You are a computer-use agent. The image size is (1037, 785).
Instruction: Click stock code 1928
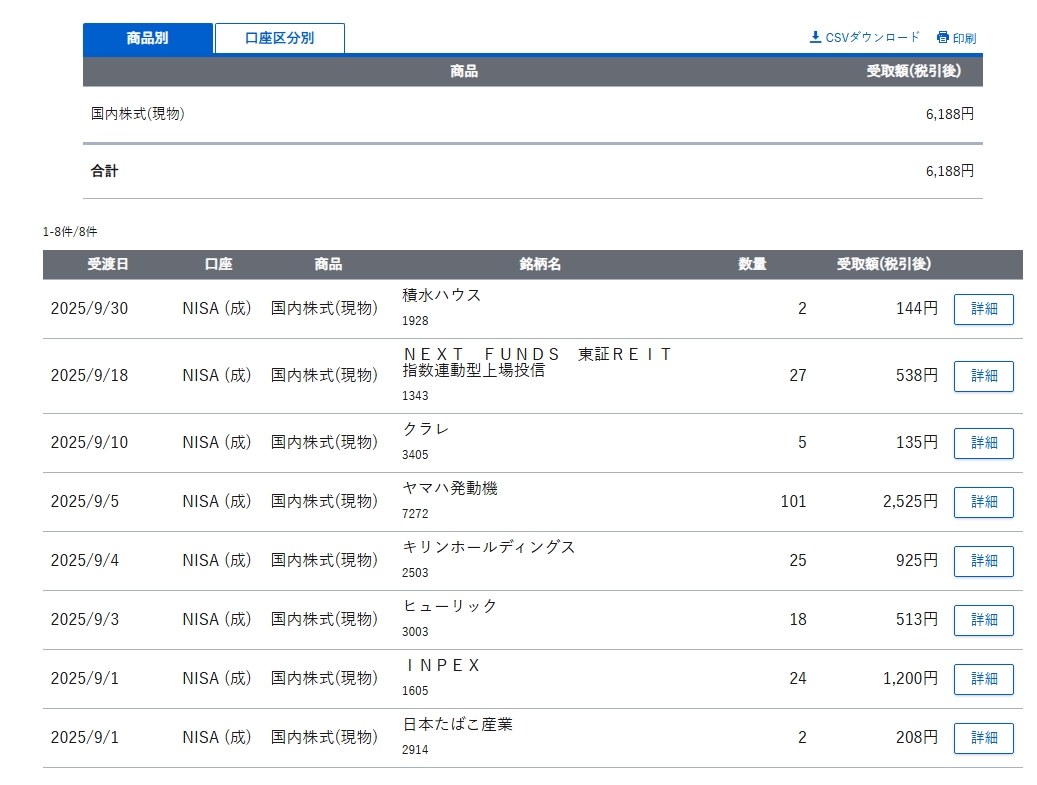pos(415,321)
